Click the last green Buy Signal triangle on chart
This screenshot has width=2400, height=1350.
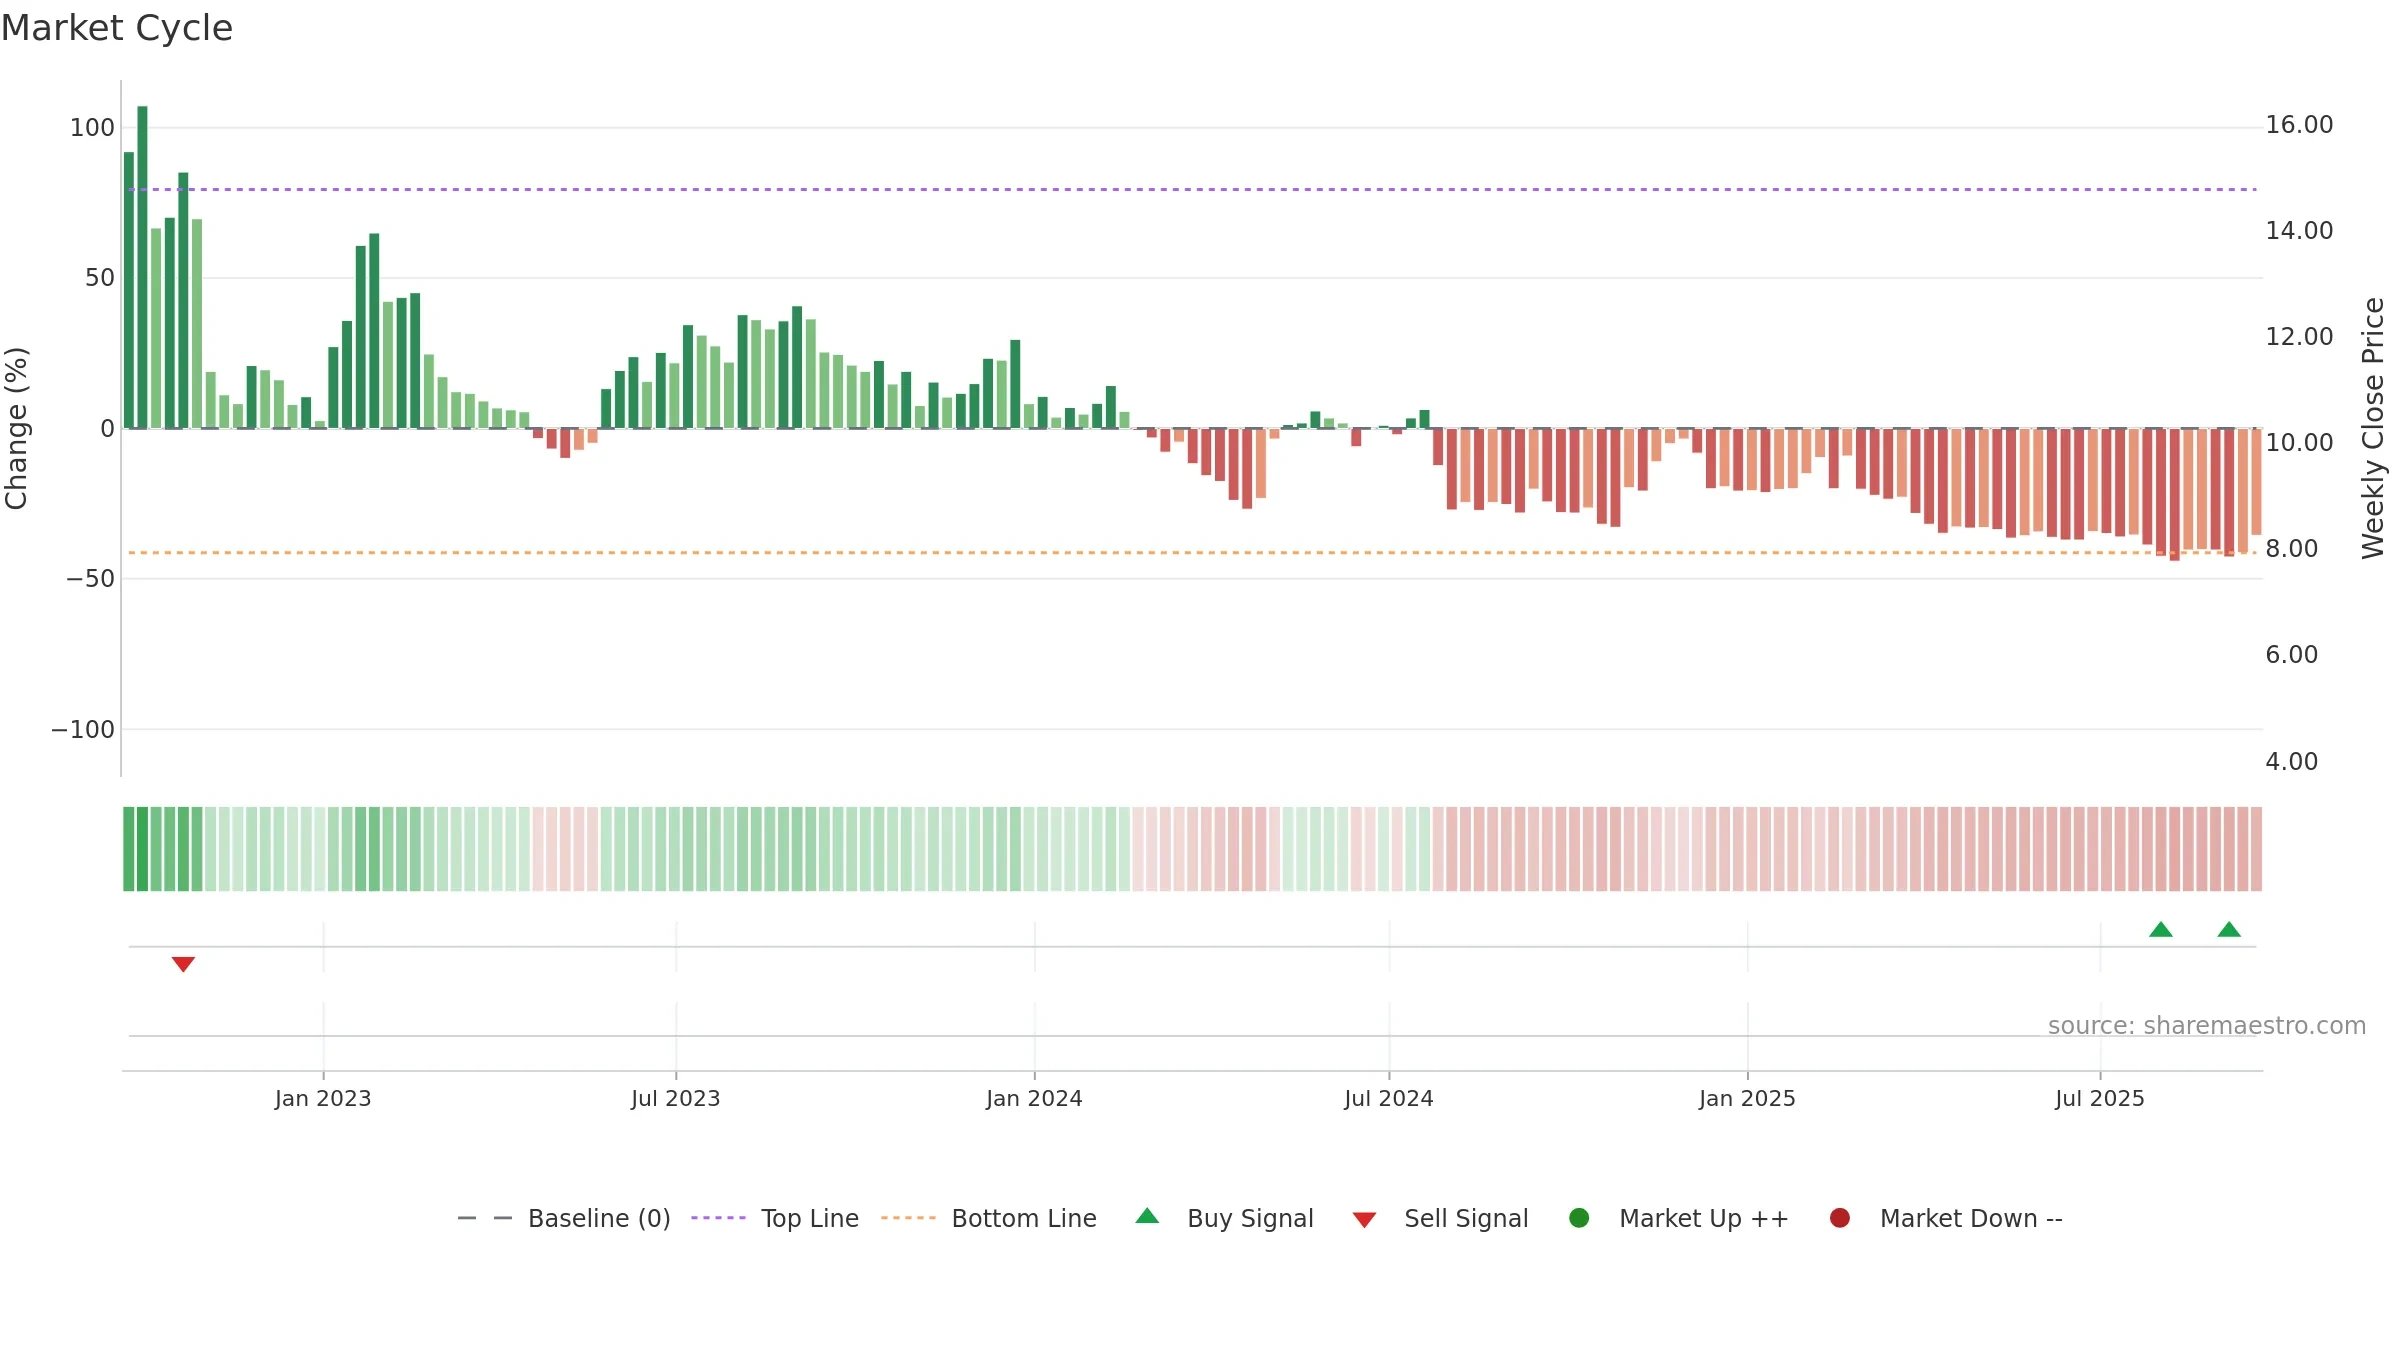pyautogui.click(x=2229, y=929)
